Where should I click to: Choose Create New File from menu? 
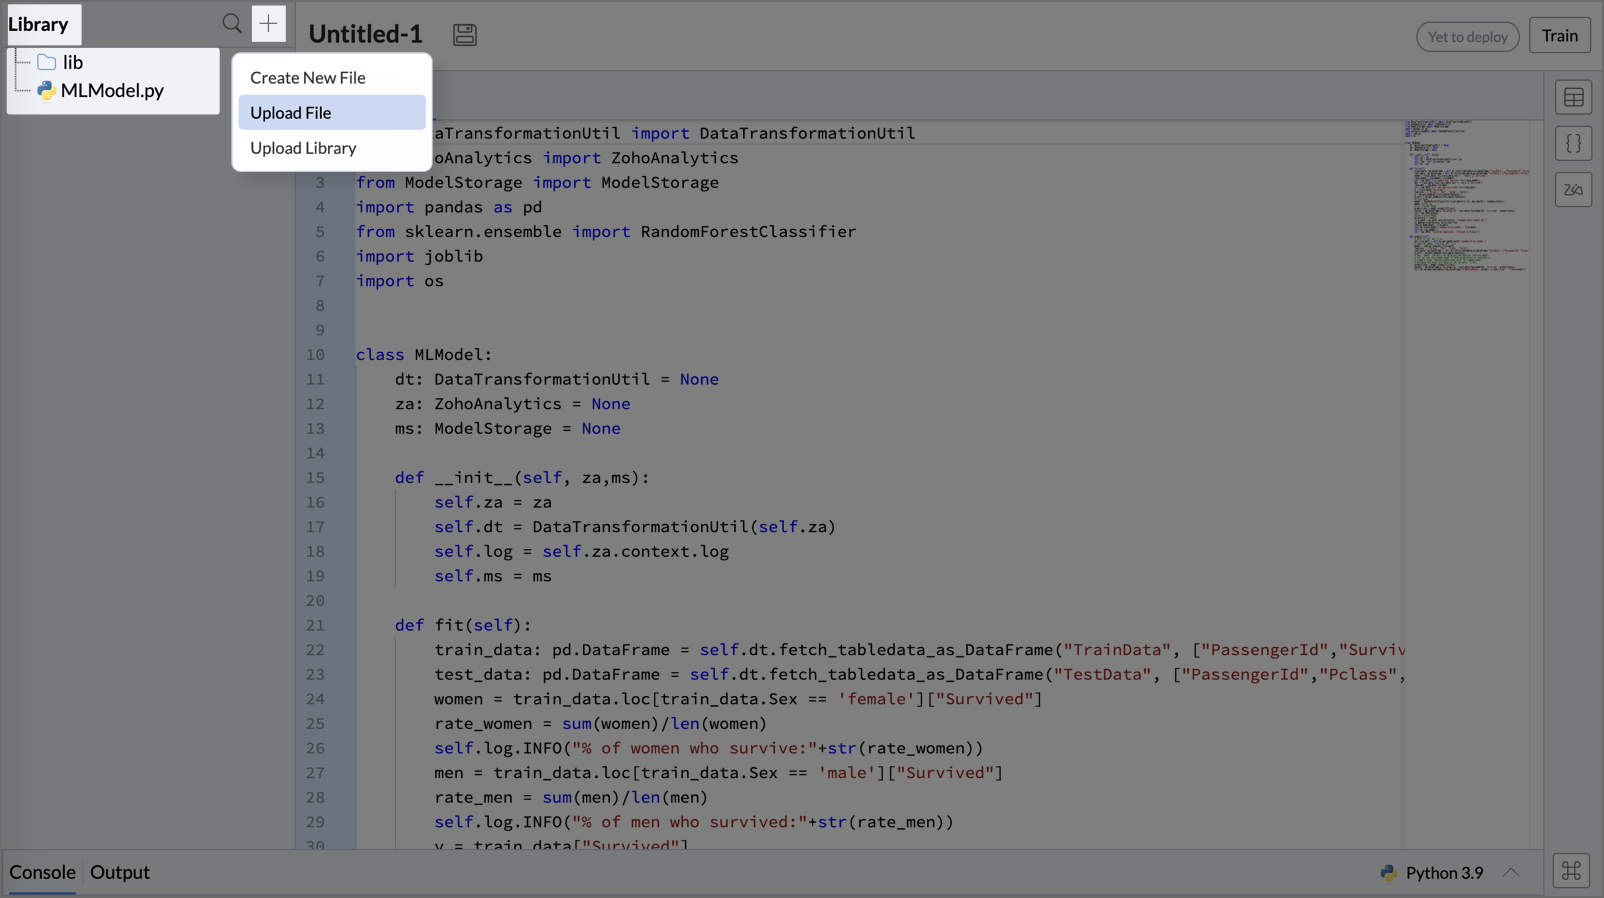[x=307, y=77]
